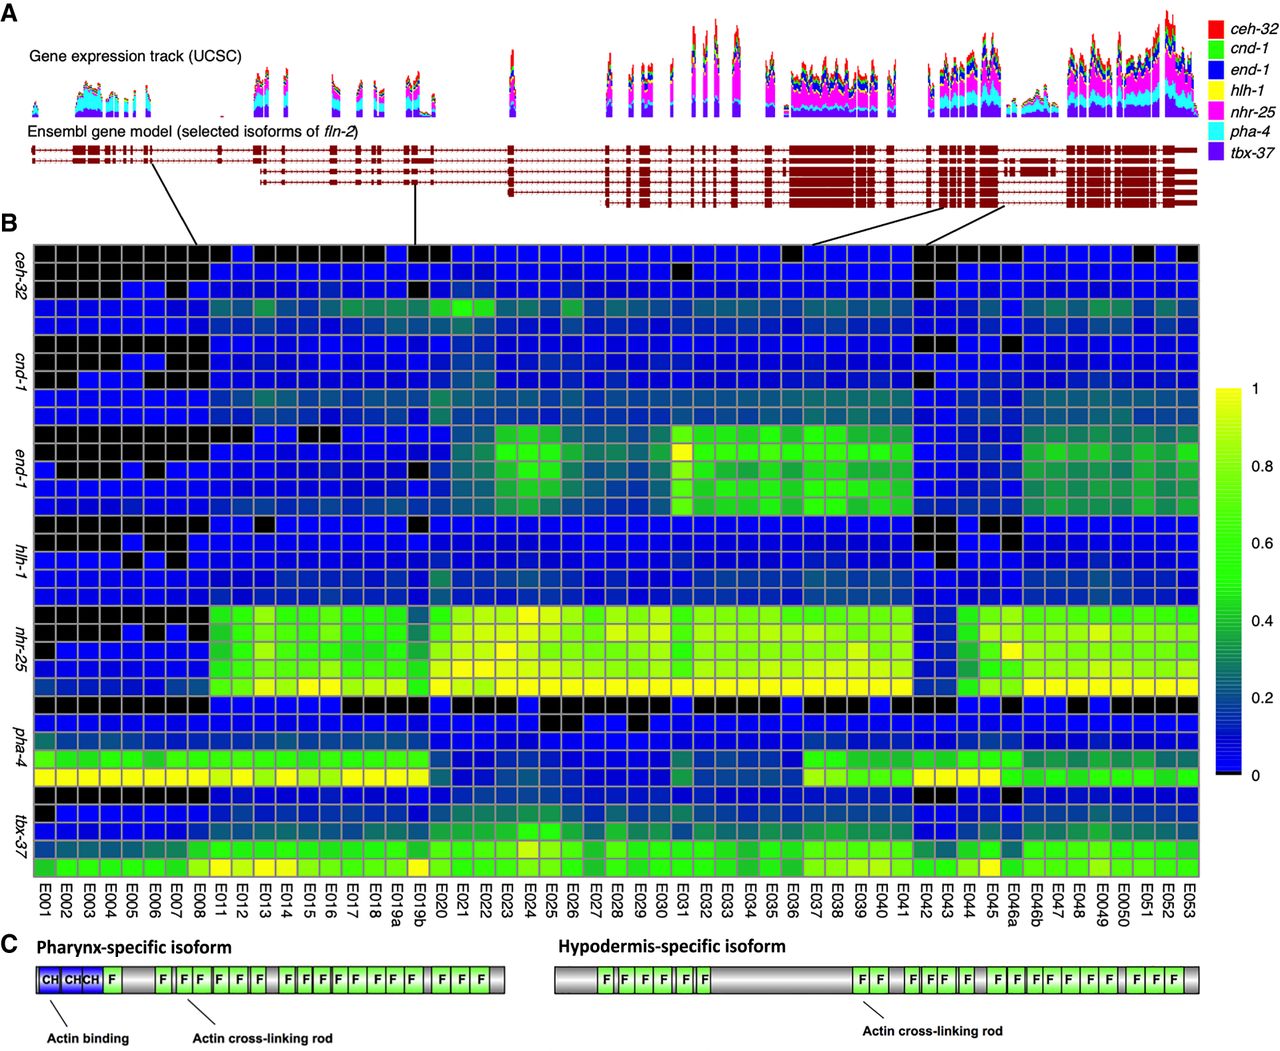The image size is (1280, 1051).
Task: Select the magenta nhr-25 legend swatch
Action: [1216, 111]
